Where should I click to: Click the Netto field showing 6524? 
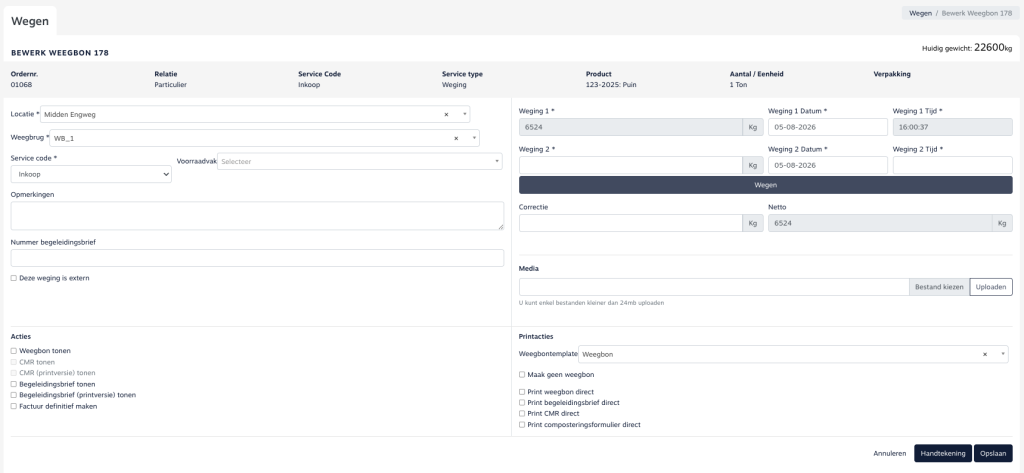tap(880, 223)
